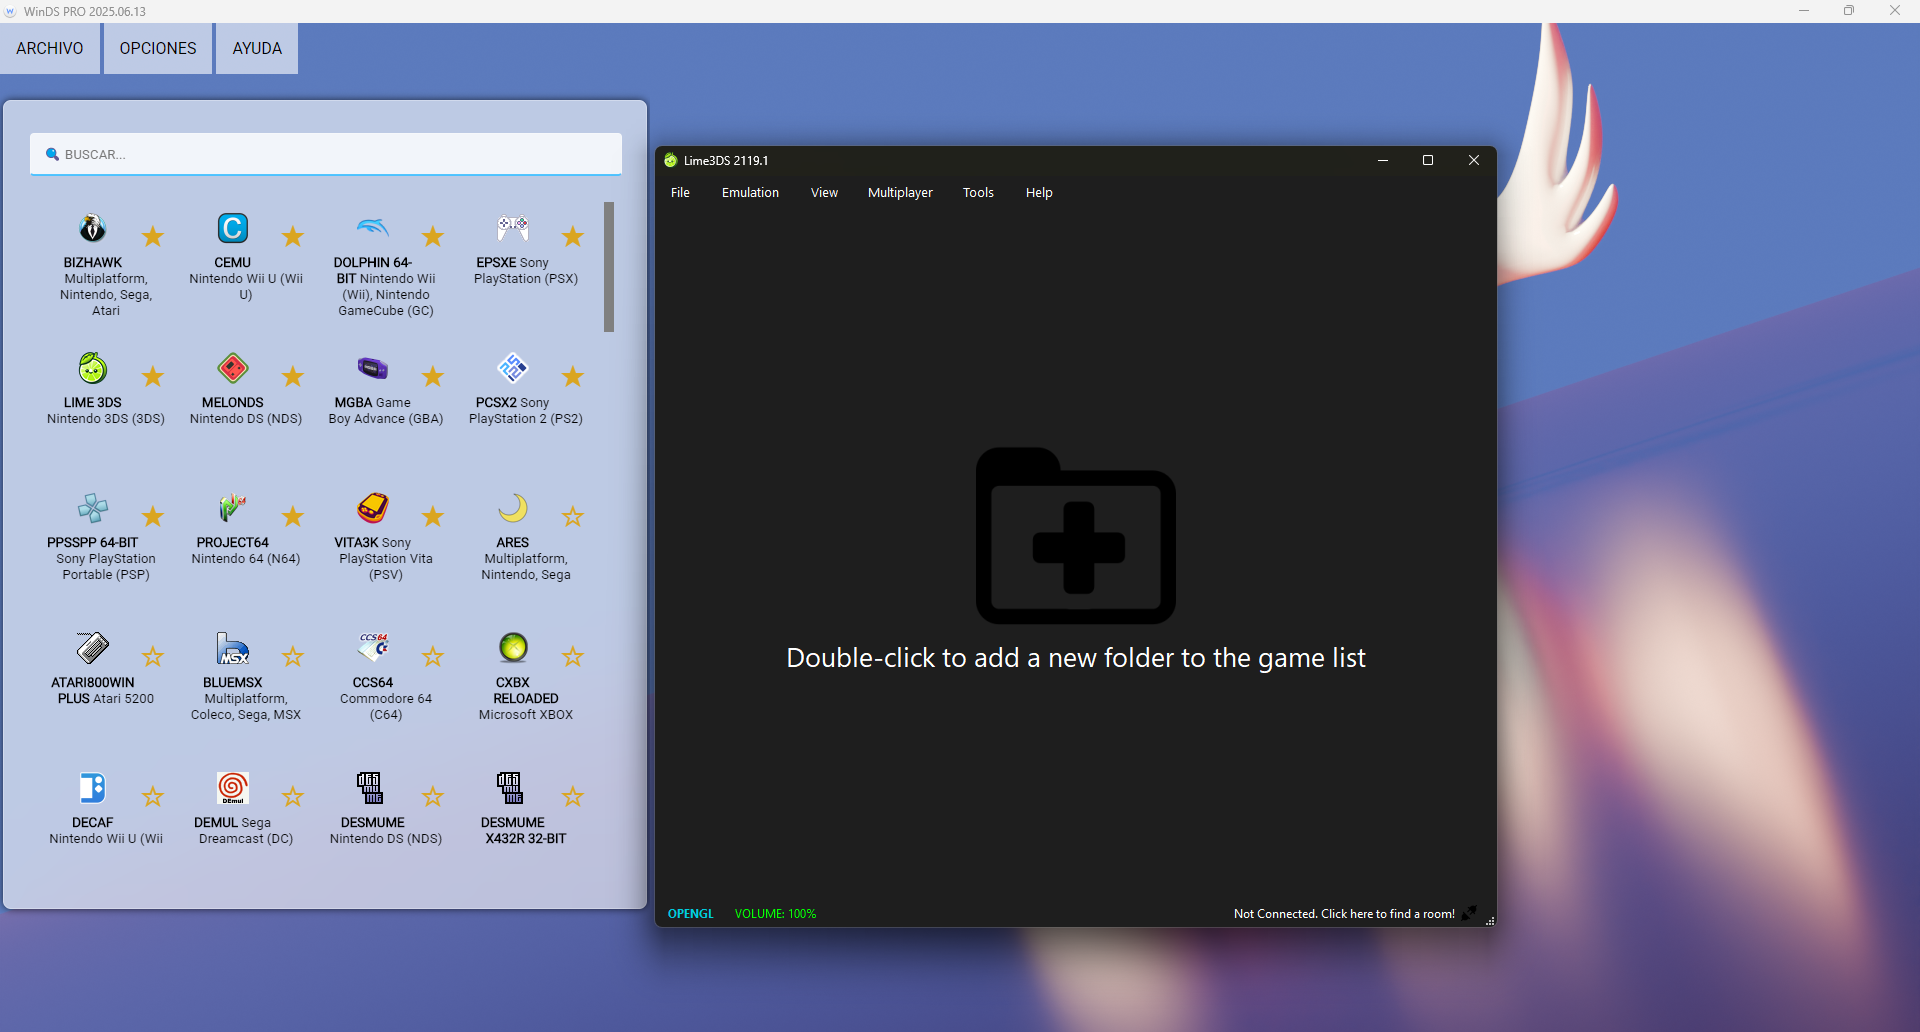
Task: Open the Ares moon icon
Action: (x=513, y=508)
